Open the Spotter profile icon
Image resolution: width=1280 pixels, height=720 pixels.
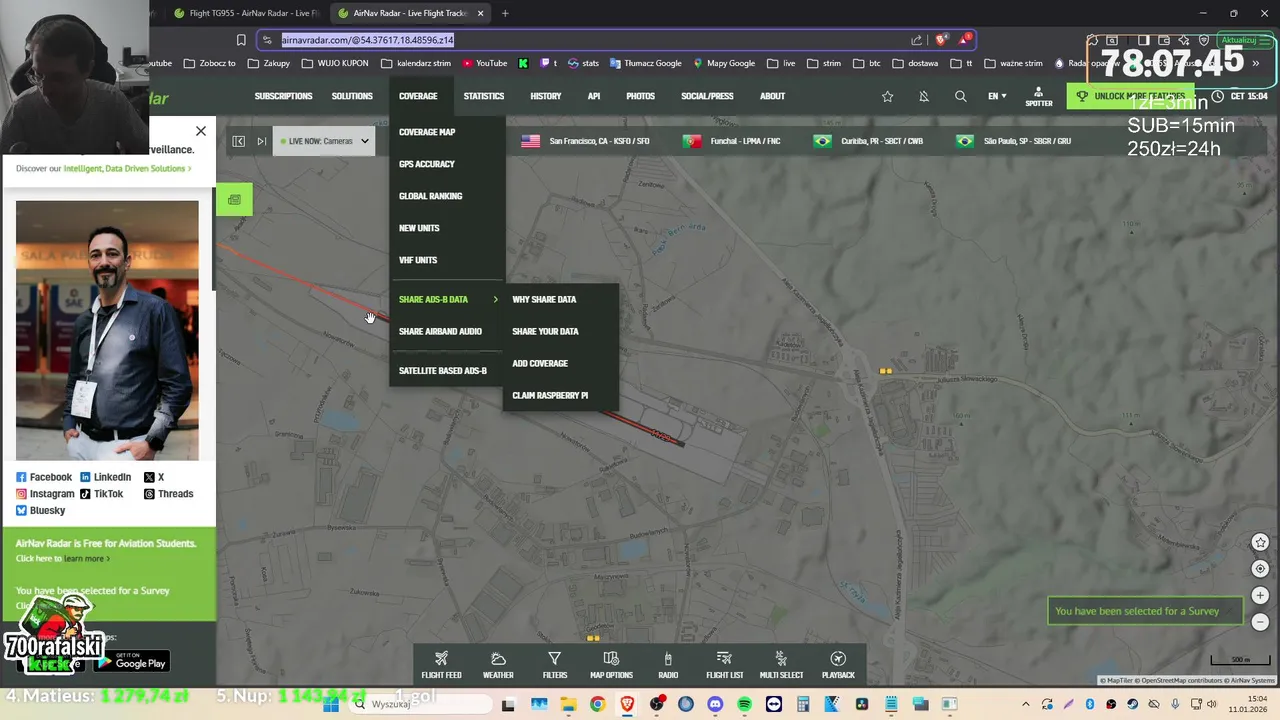point(1039,96)
